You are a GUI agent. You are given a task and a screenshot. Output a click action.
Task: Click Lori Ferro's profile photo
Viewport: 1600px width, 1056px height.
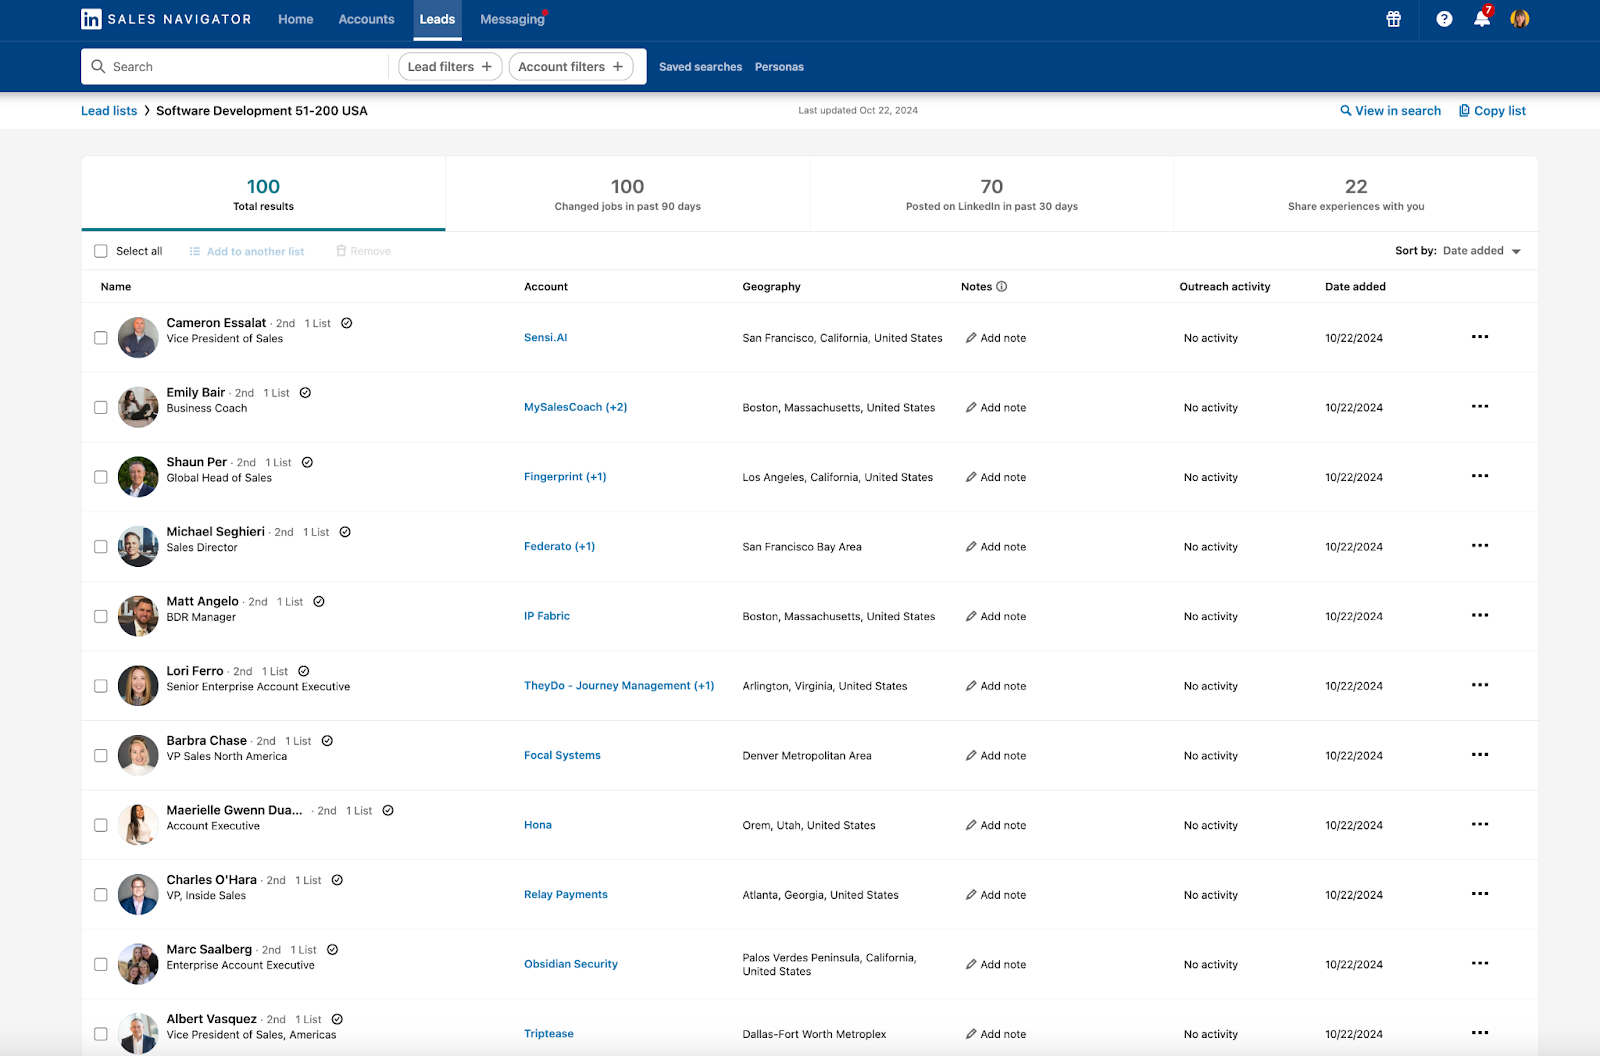click(138, 686)
